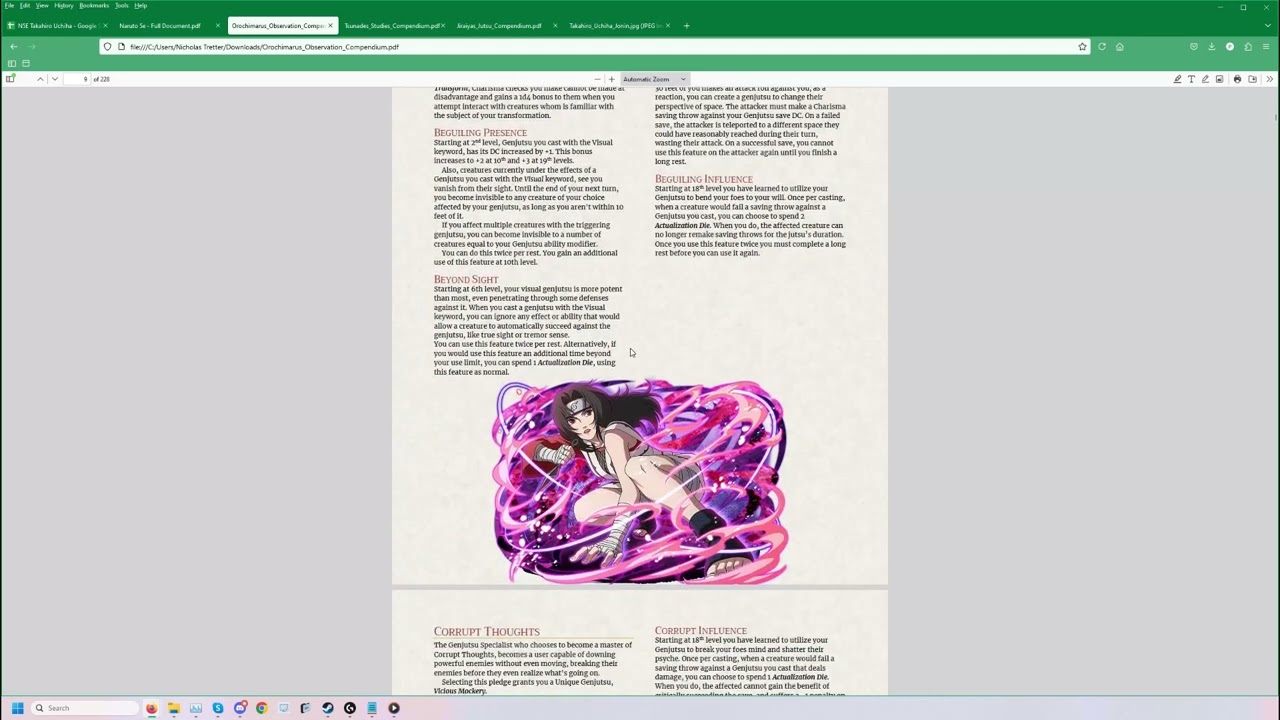This screenshot has height=720, width=1280.
Task: Zoom out with the minus button
Action: (597, 79)
